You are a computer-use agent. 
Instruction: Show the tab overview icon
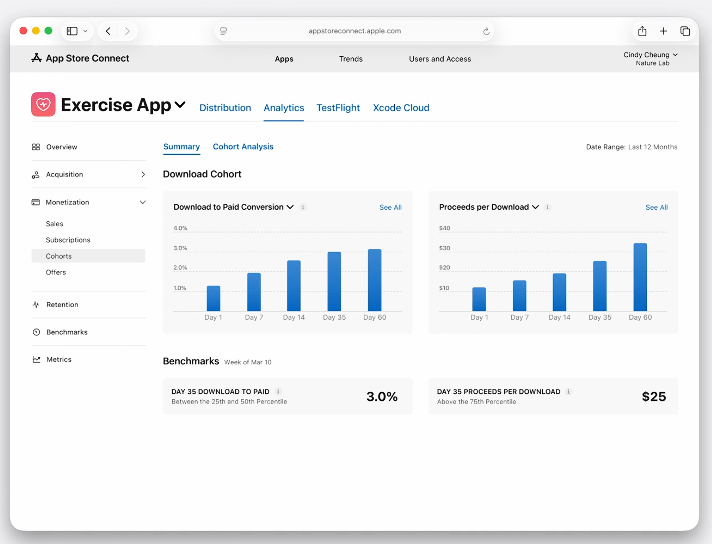tap(685, 31)
